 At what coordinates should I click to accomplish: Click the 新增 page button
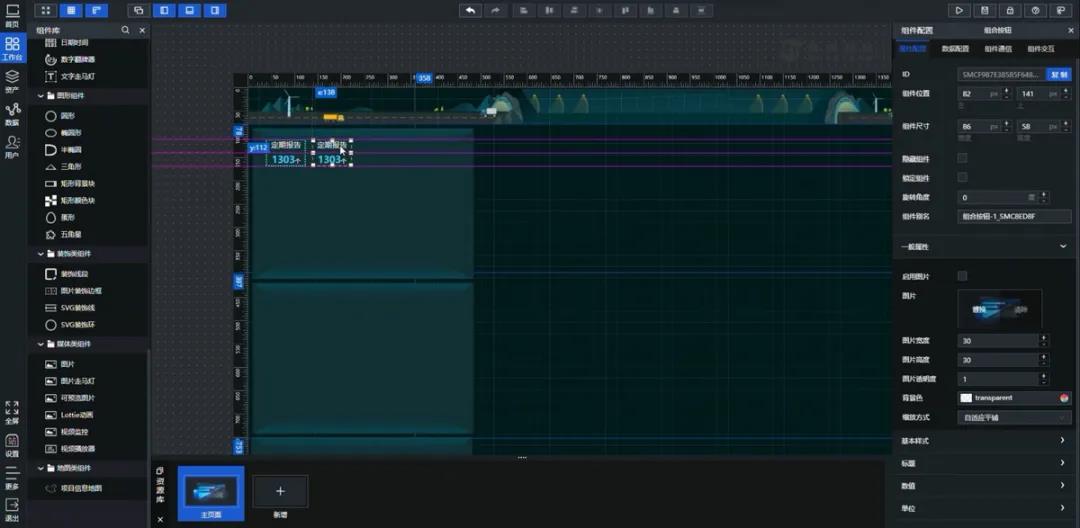(280, 492)
